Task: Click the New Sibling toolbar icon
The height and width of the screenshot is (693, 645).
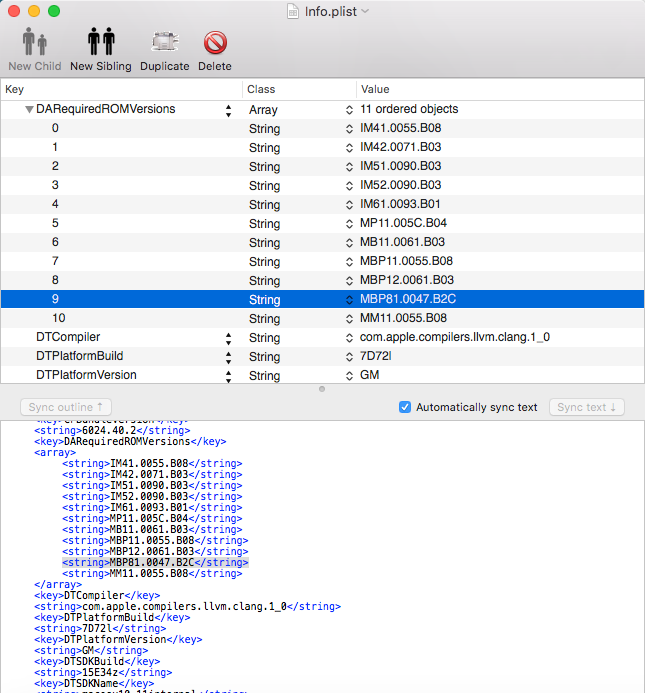Action: pyautogui.click(x=101, y=42)
